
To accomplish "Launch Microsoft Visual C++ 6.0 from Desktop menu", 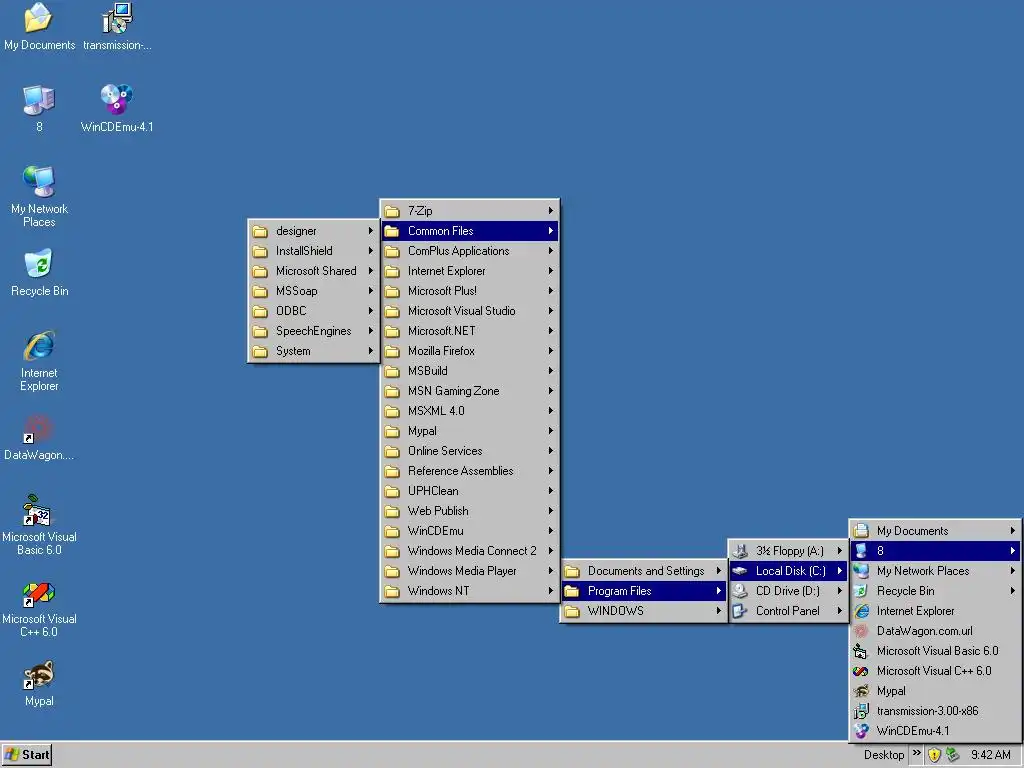I will pyautogui.click(x=935, y=671).
